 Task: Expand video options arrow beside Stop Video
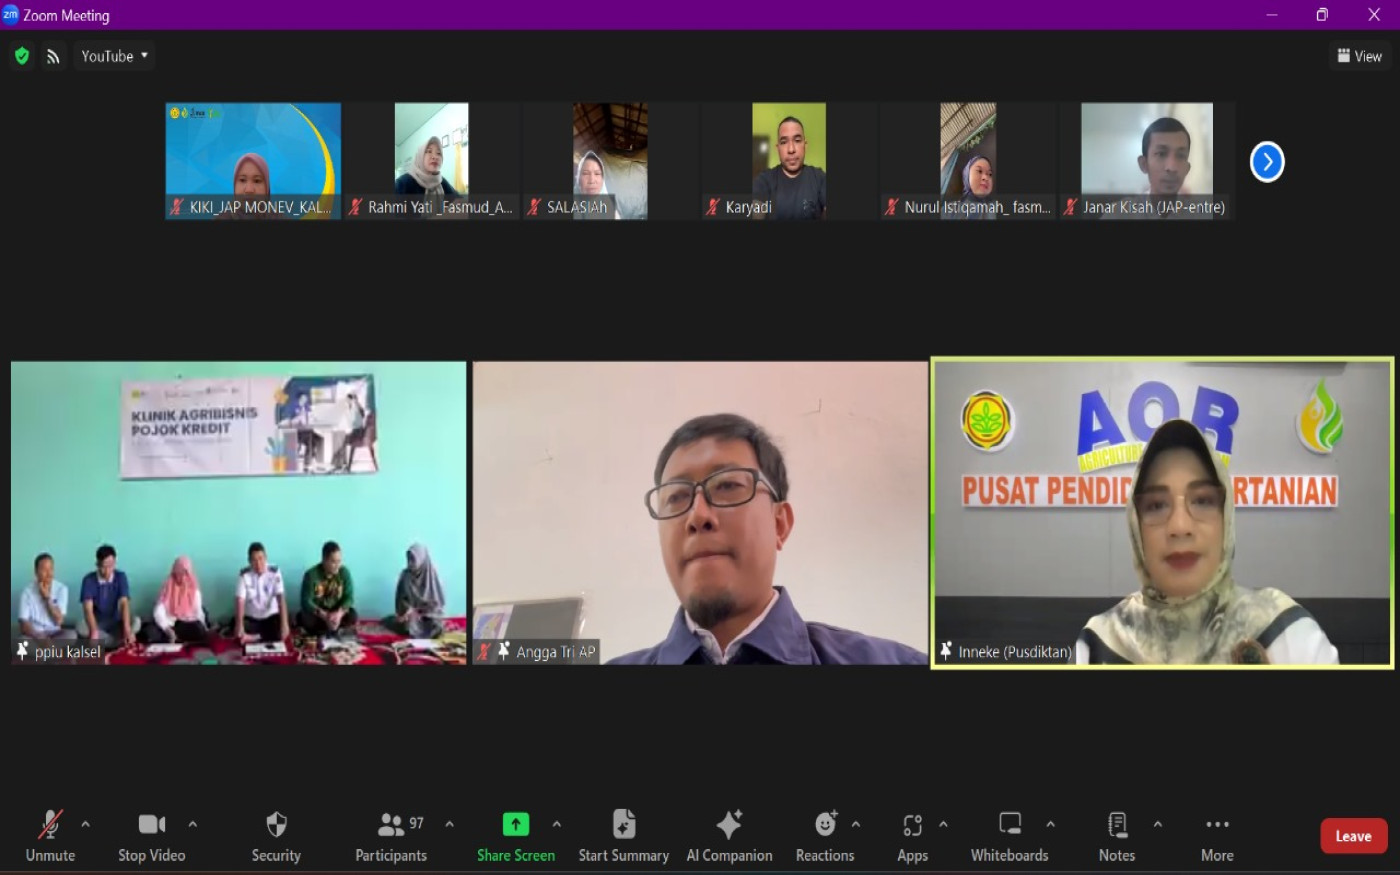[193, 825]
